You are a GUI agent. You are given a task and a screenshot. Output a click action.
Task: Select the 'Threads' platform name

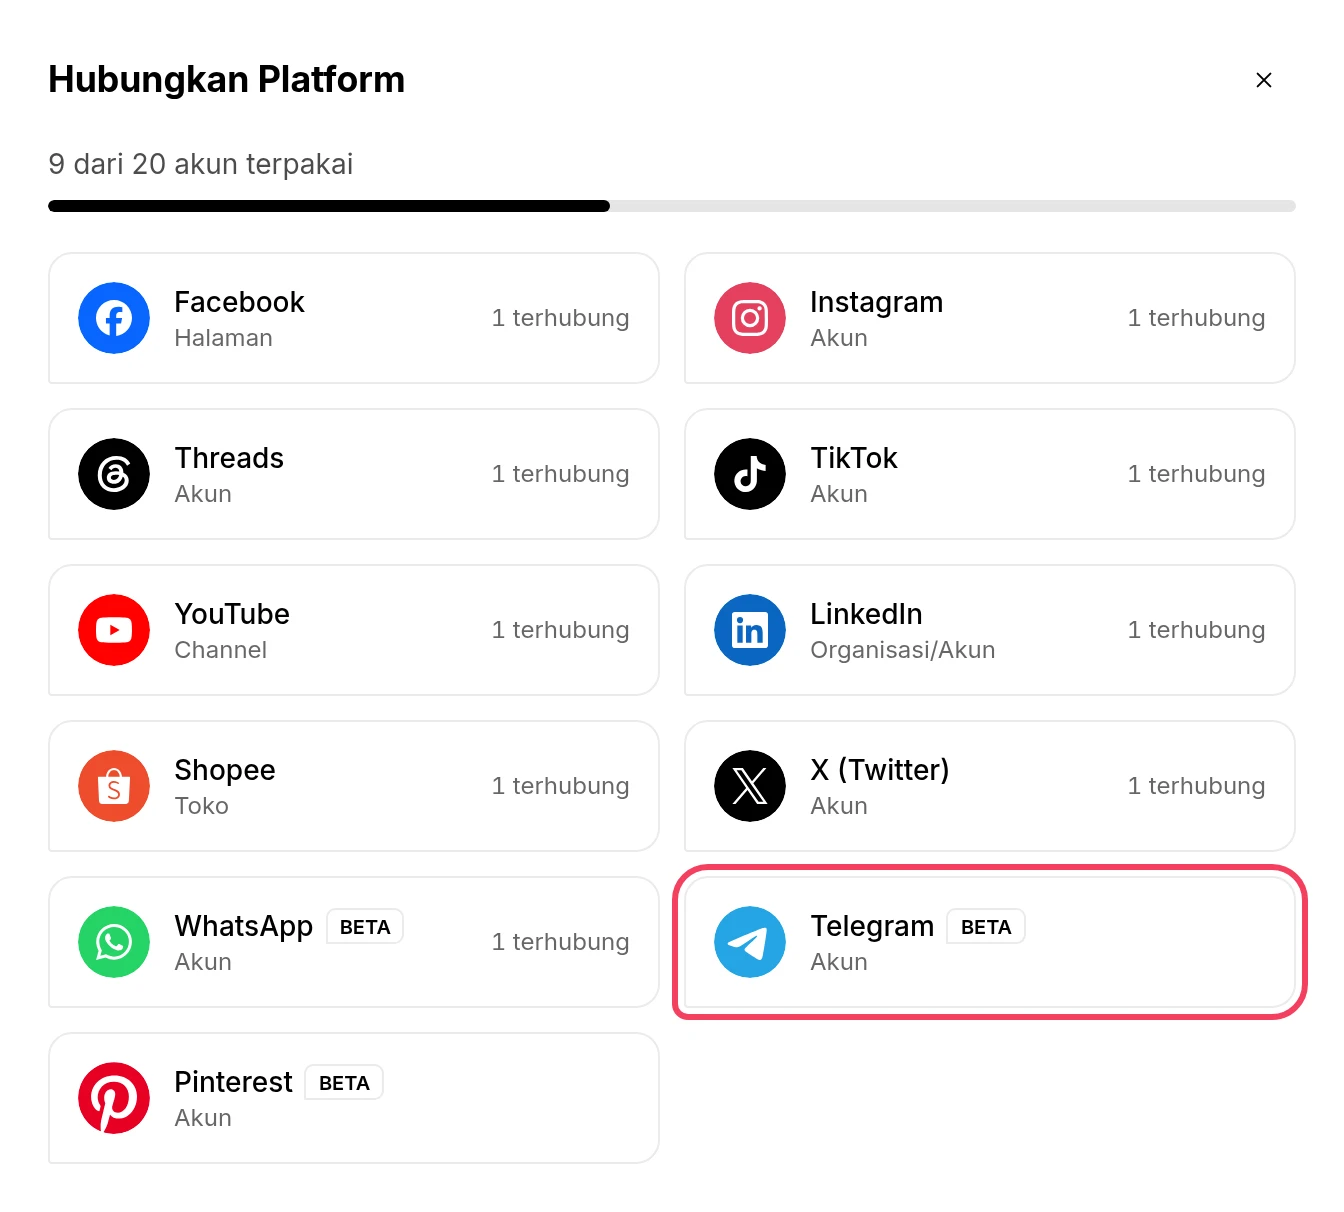click(x=229, y=458)
